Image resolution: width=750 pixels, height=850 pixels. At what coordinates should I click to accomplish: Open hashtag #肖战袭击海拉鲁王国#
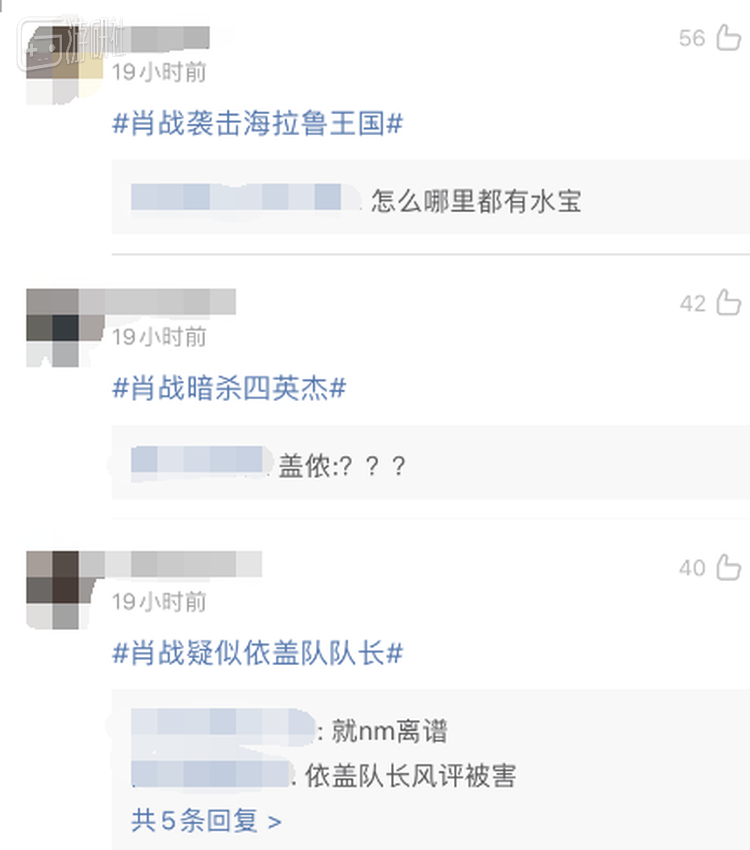(x=257, y=123)
